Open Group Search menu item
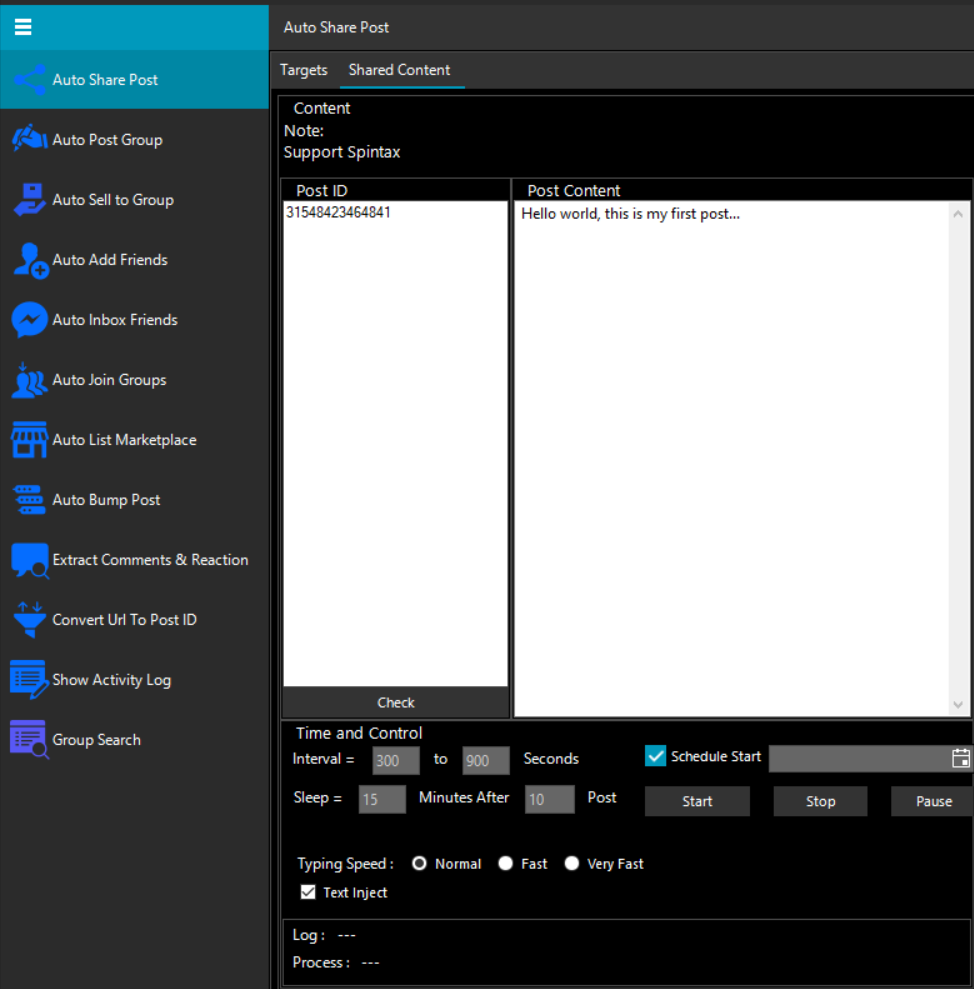The width and height of the screenshot is (974, 989). pos(134,739)
